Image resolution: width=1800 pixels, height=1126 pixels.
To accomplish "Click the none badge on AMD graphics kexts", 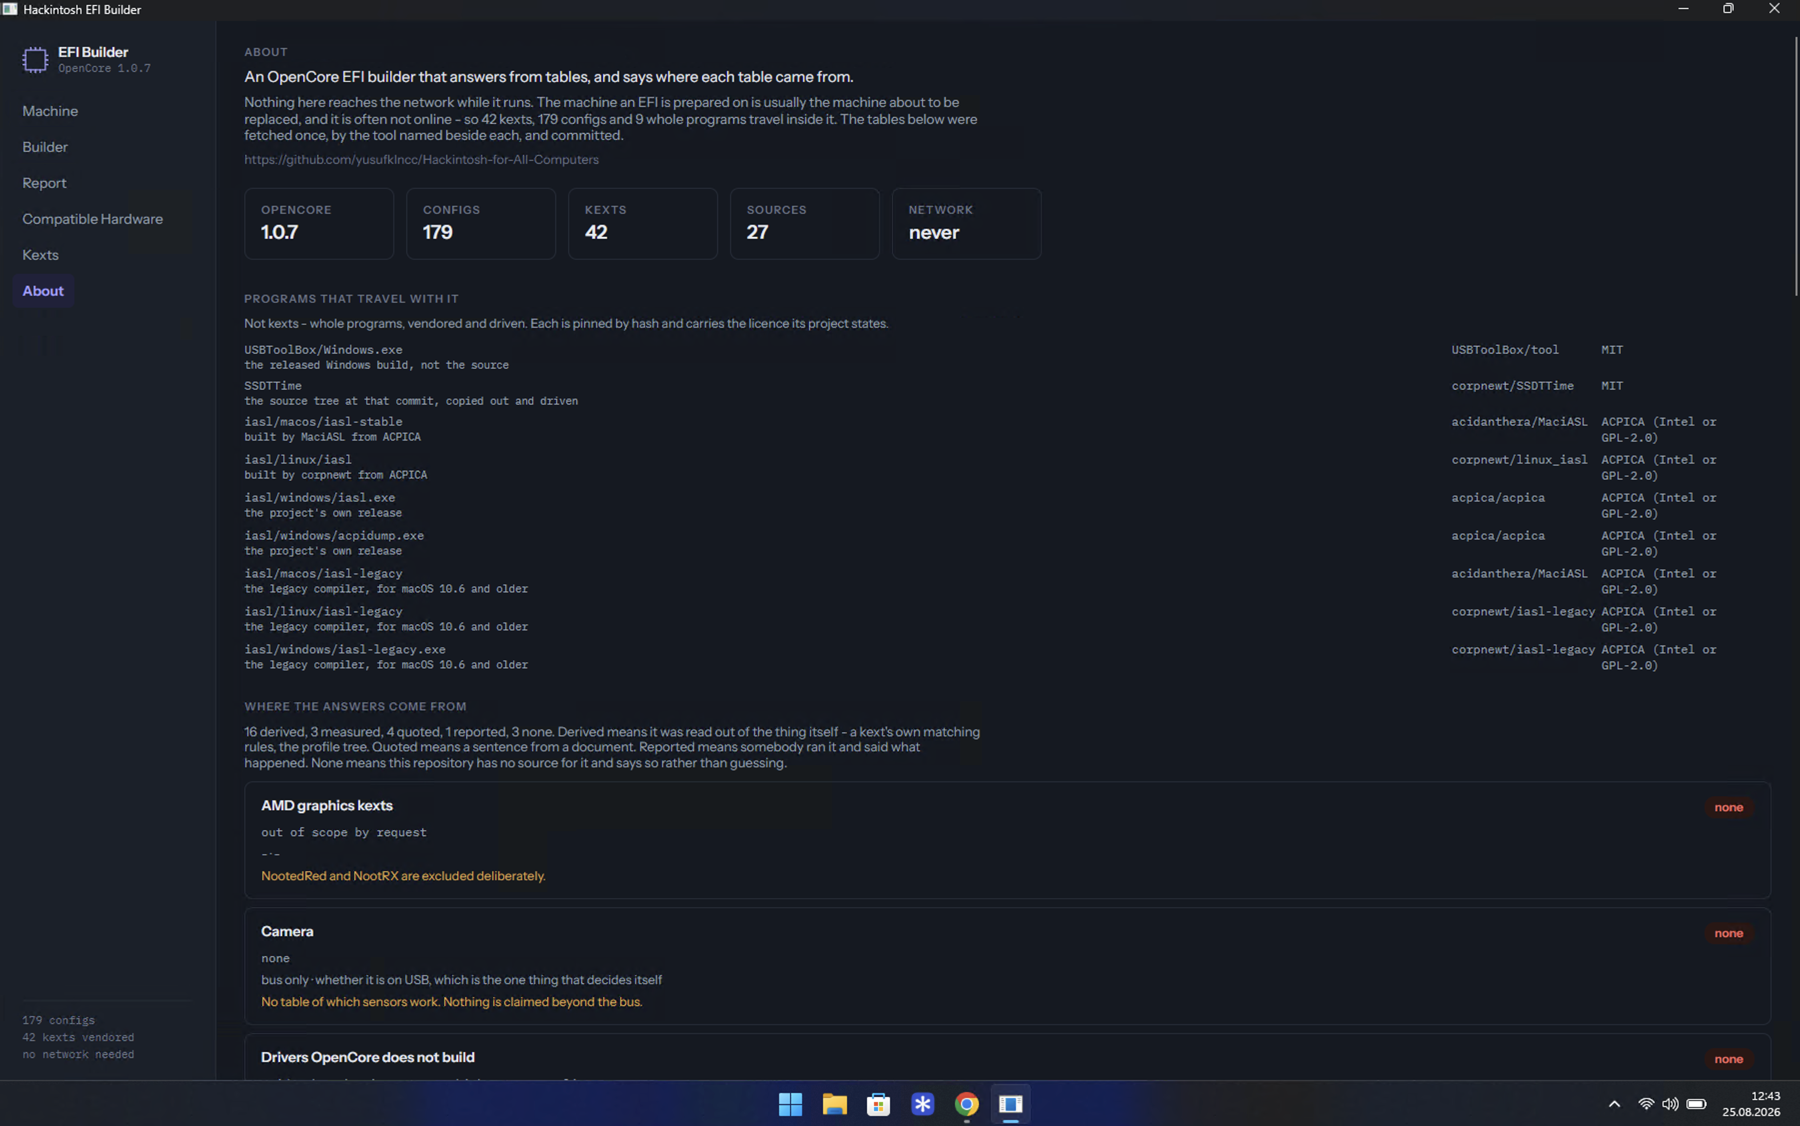I will click(1728, 807).
